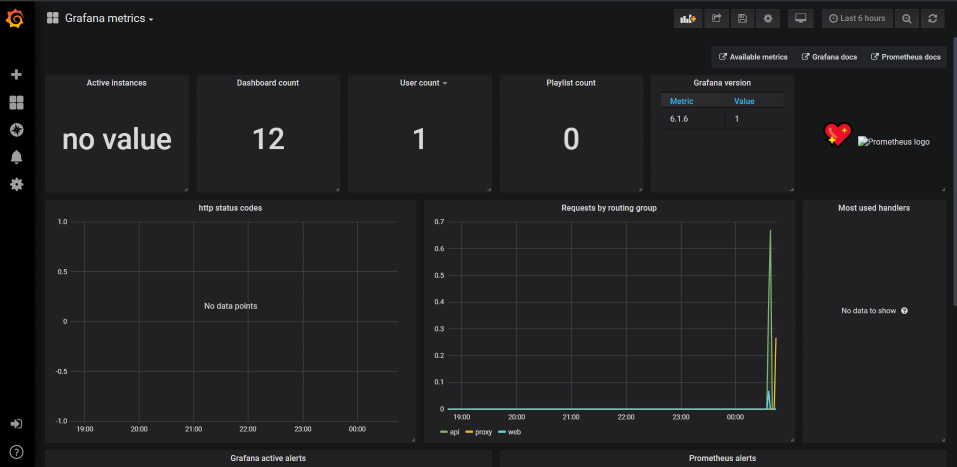Image resolution: width=957 pixels, height=467 pixels.
Task: Click the dashboard grid icon beside title
Action: click(52, 18)
